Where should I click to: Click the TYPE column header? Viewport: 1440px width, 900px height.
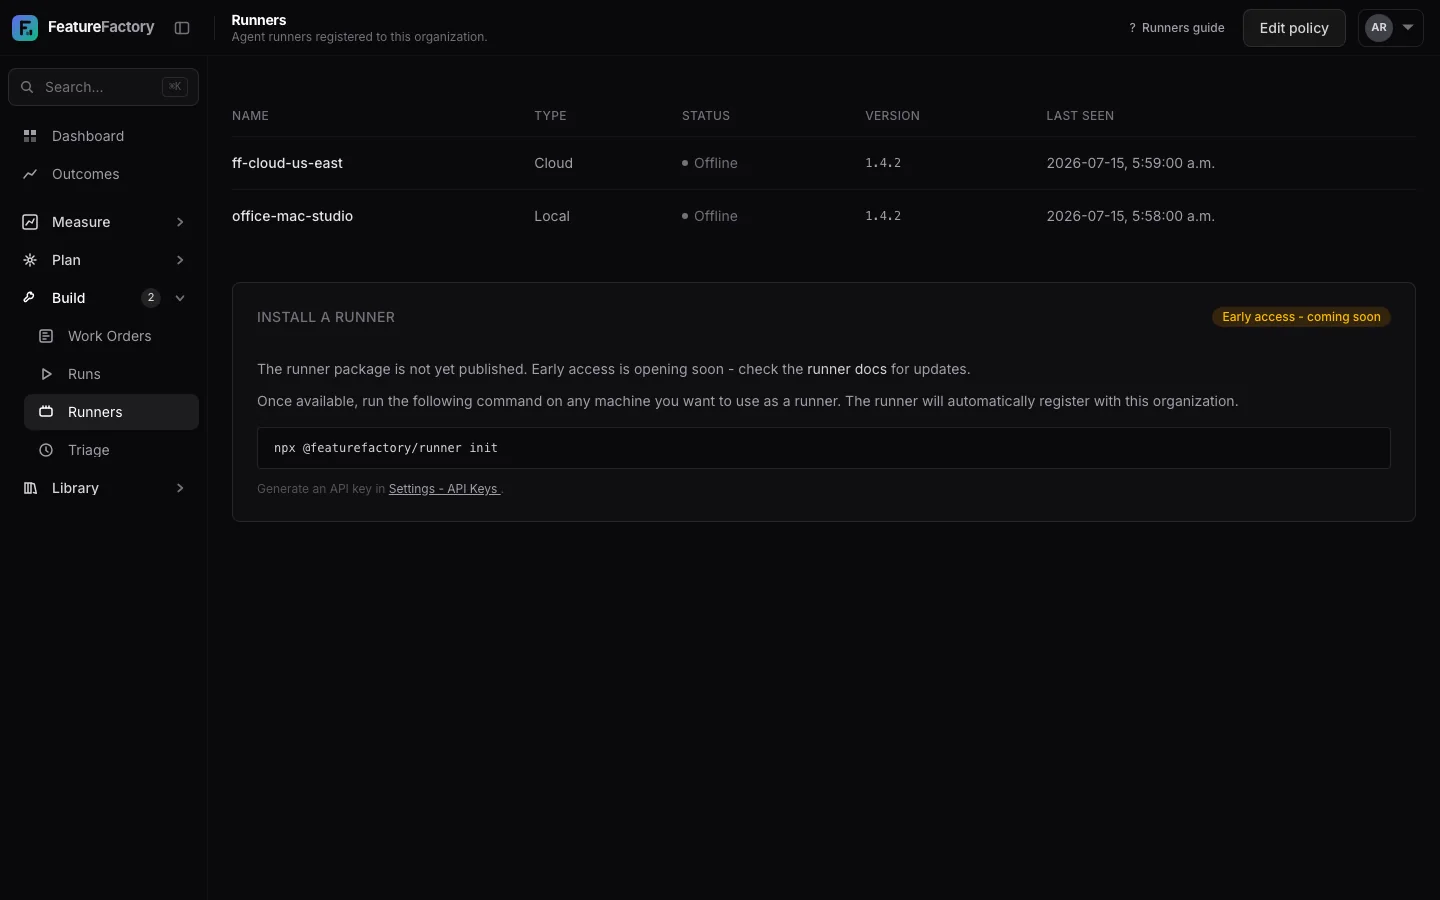[550, 116]
